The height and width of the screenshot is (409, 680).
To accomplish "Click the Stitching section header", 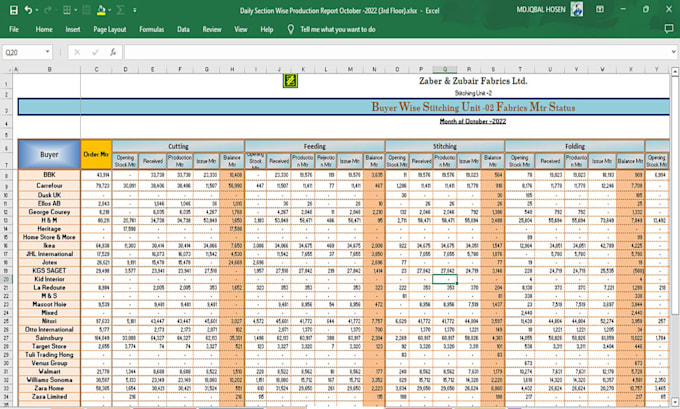I will pyautogui.click(x=445, y=146).
